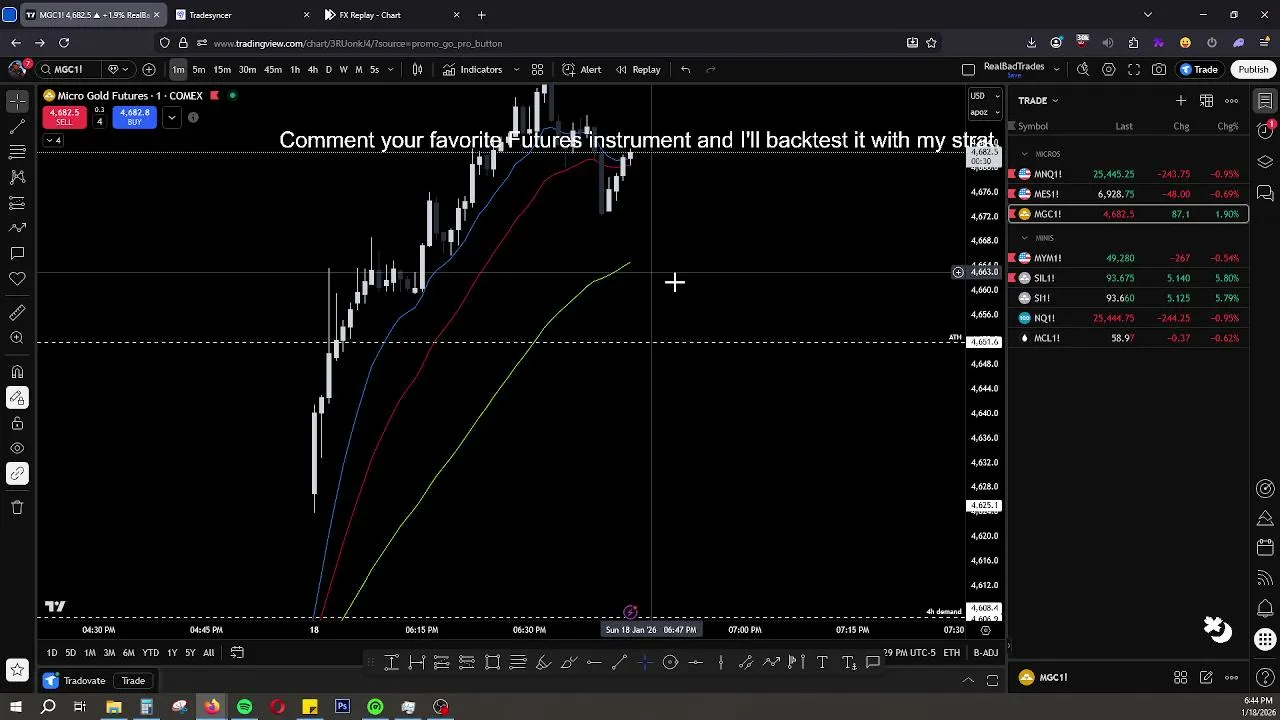Start bar Replay mode

click(638, 70)
